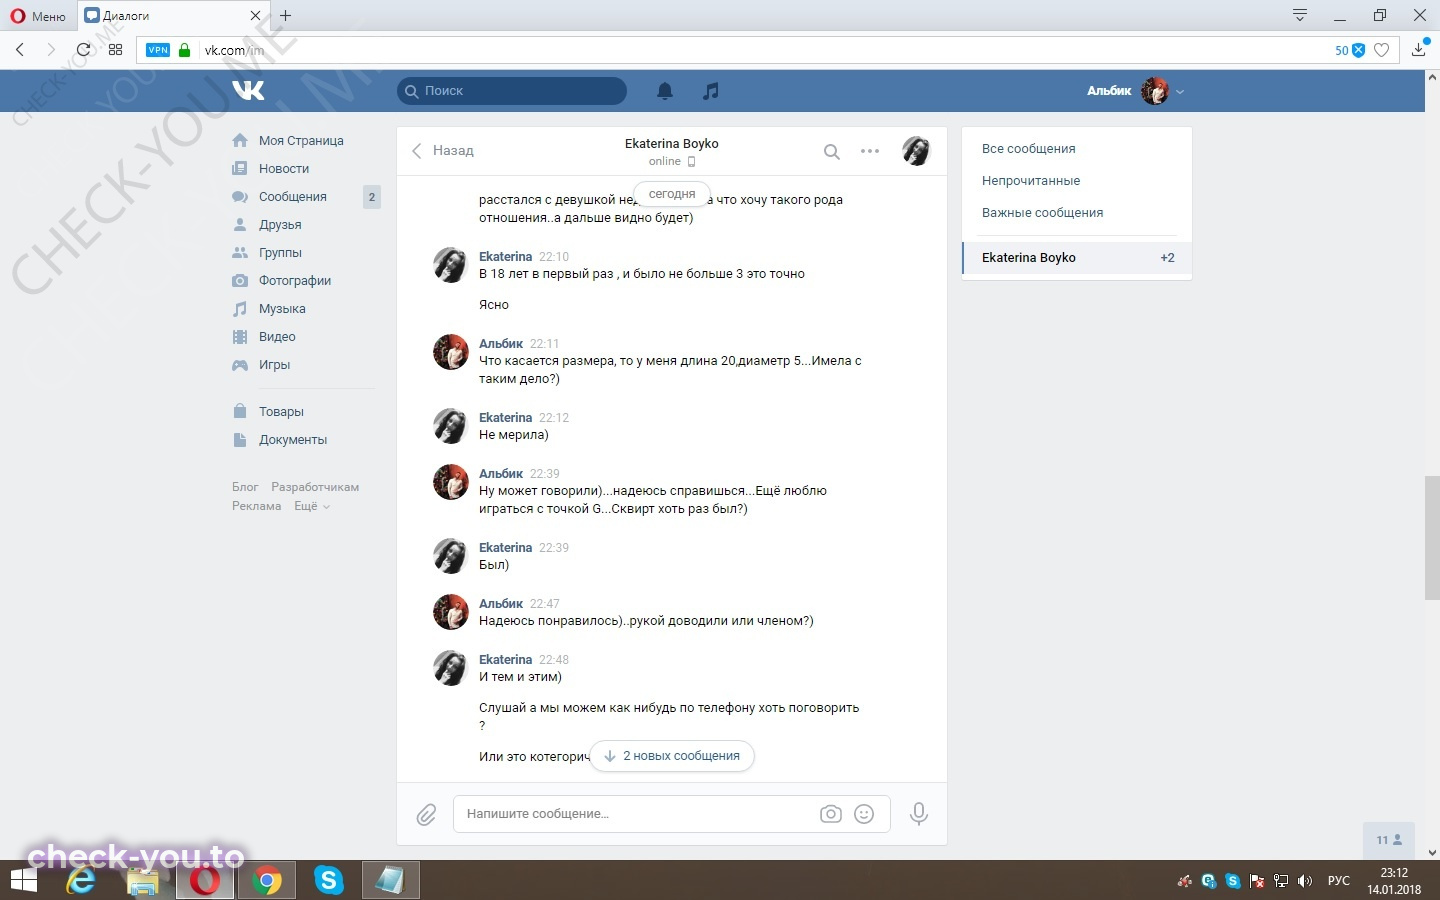
Task: Open Opera speed dial grid icon
Action: click(x=115, y=49)
